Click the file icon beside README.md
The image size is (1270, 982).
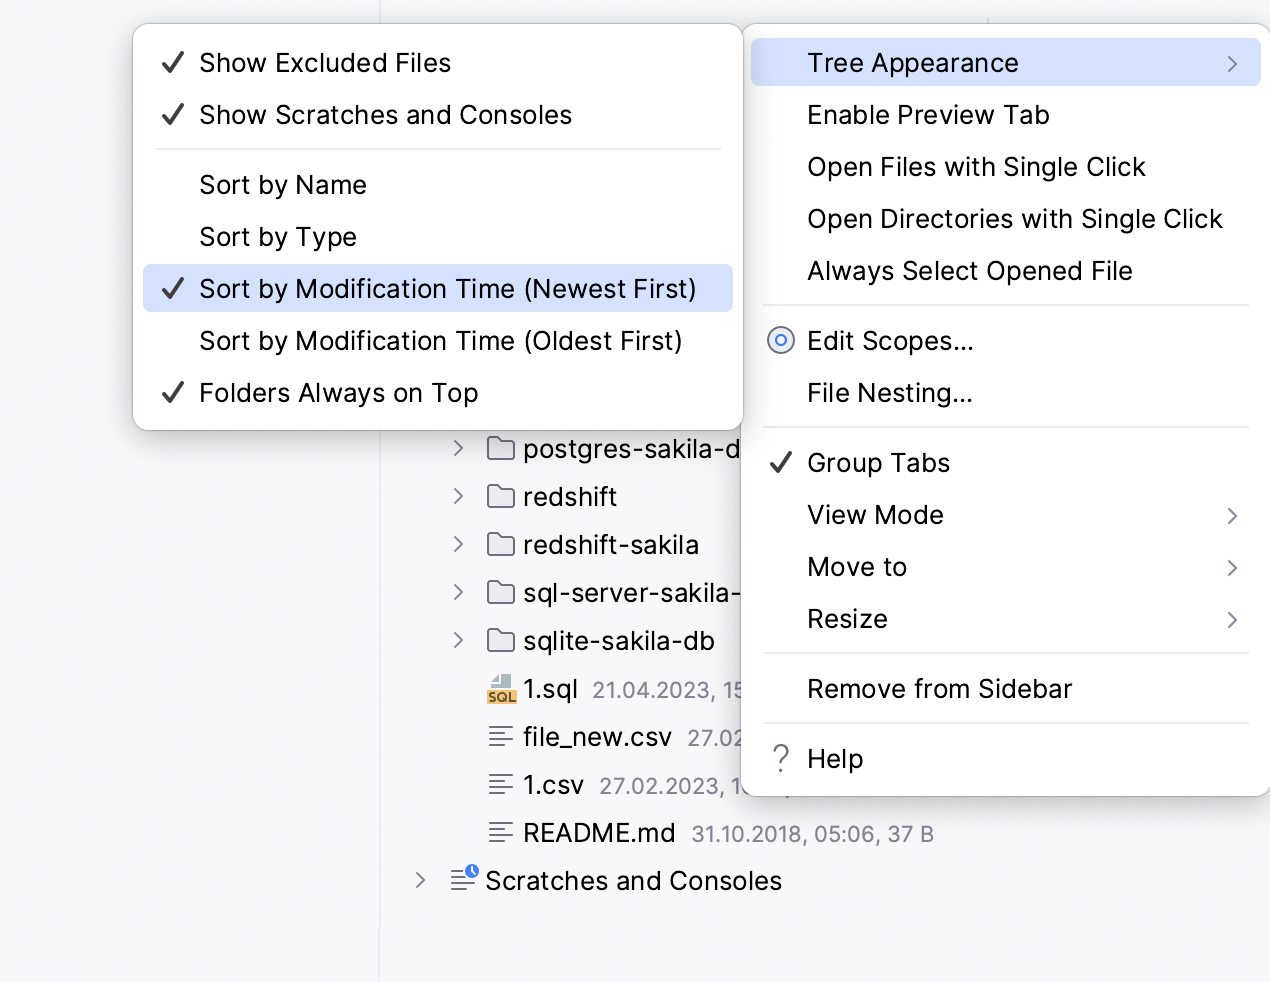[501, 833]
